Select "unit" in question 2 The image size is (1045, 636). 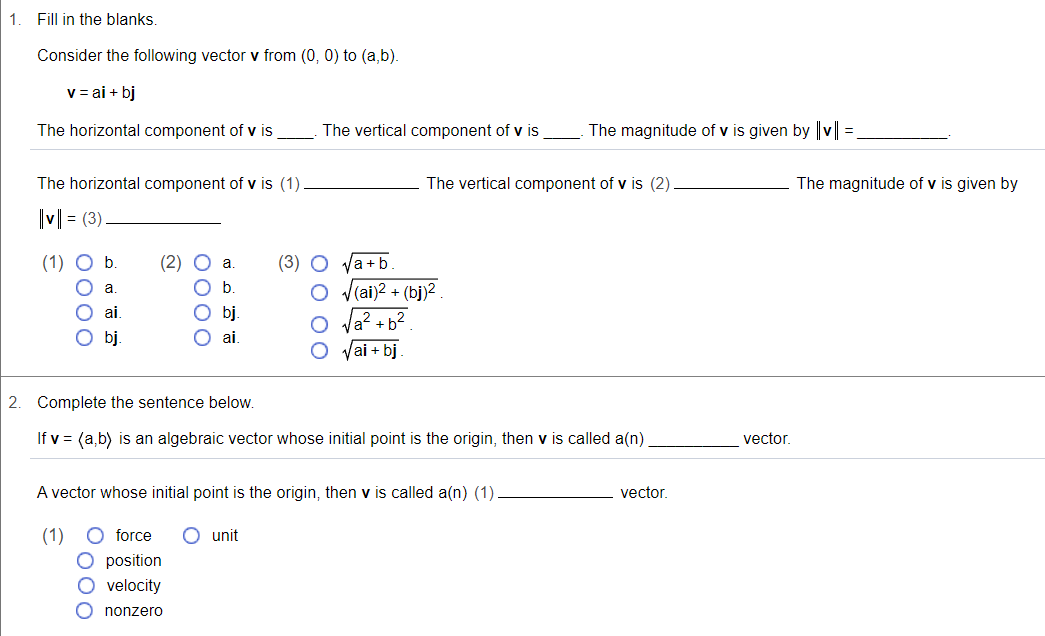[190, 535]
